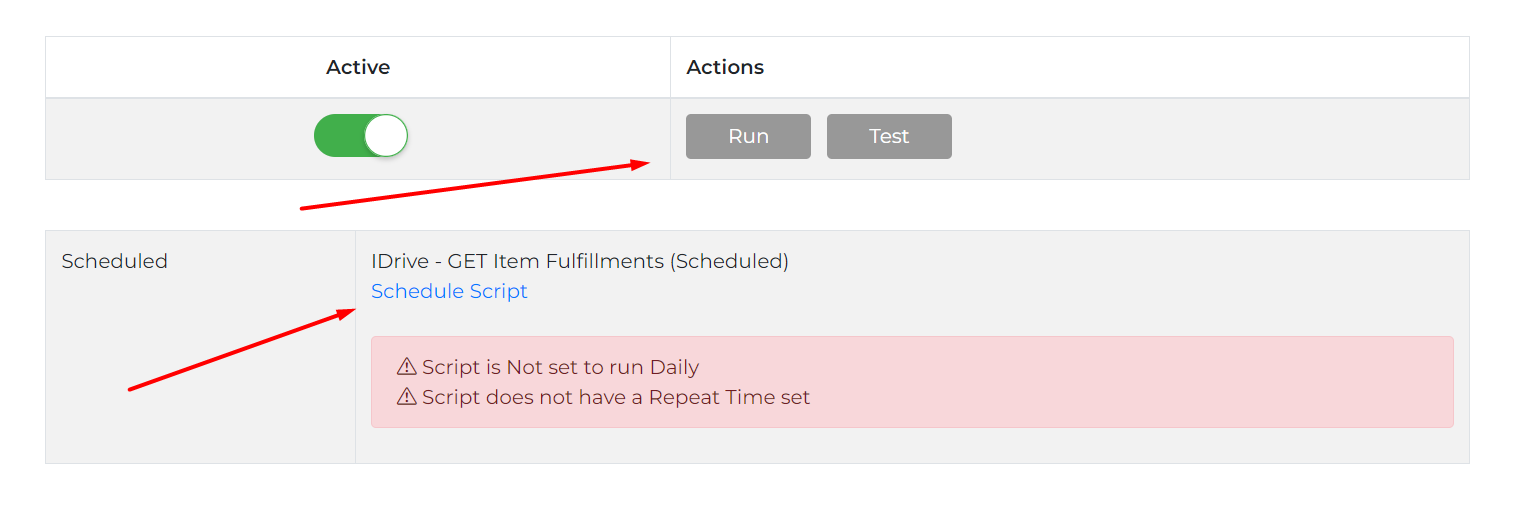1519x507 pixels.
Task: Click the green track of the Active toggle
Action: click(x=337, y=136)
